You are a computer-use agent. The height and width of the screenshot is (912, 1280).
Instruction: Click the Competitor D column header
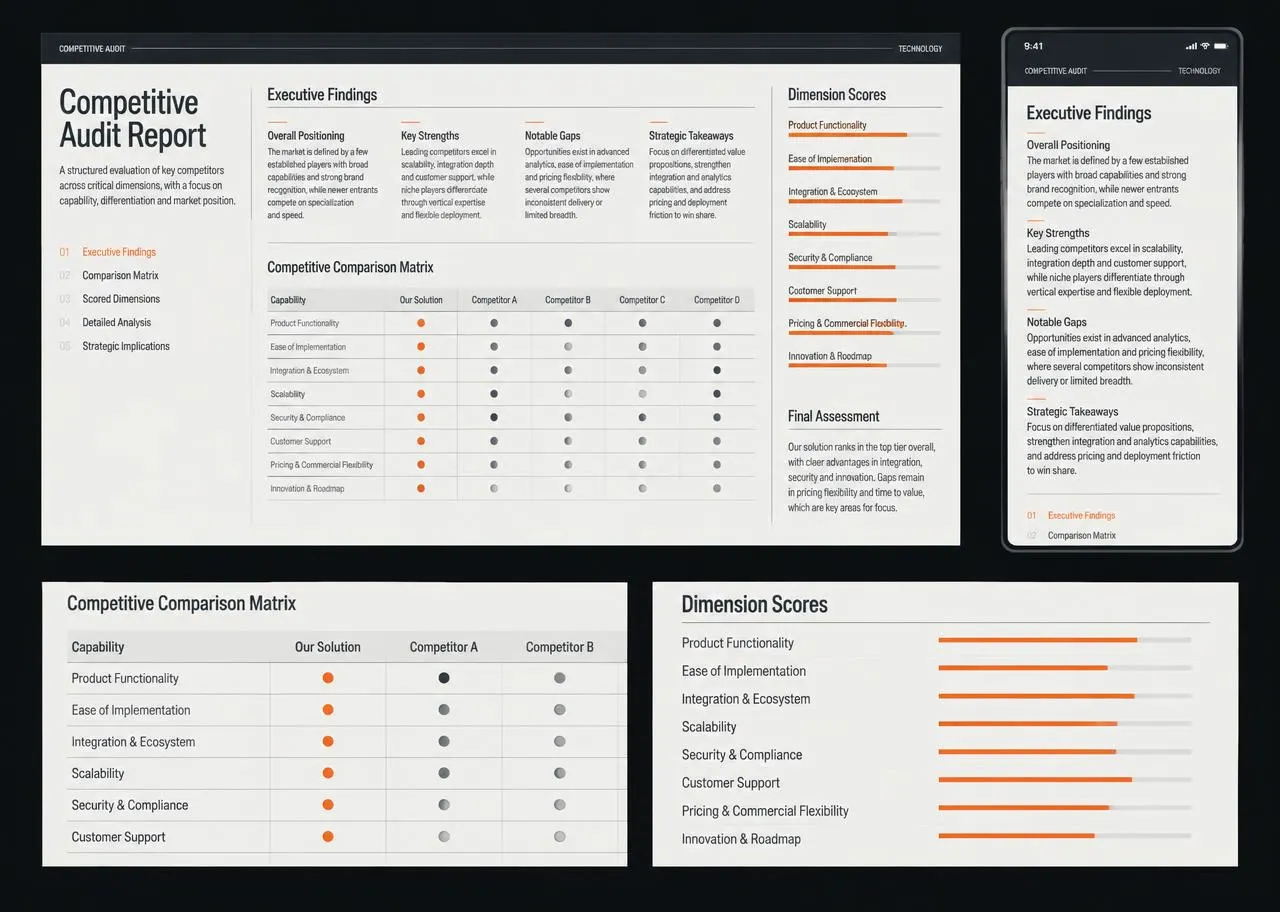point(717,300)
